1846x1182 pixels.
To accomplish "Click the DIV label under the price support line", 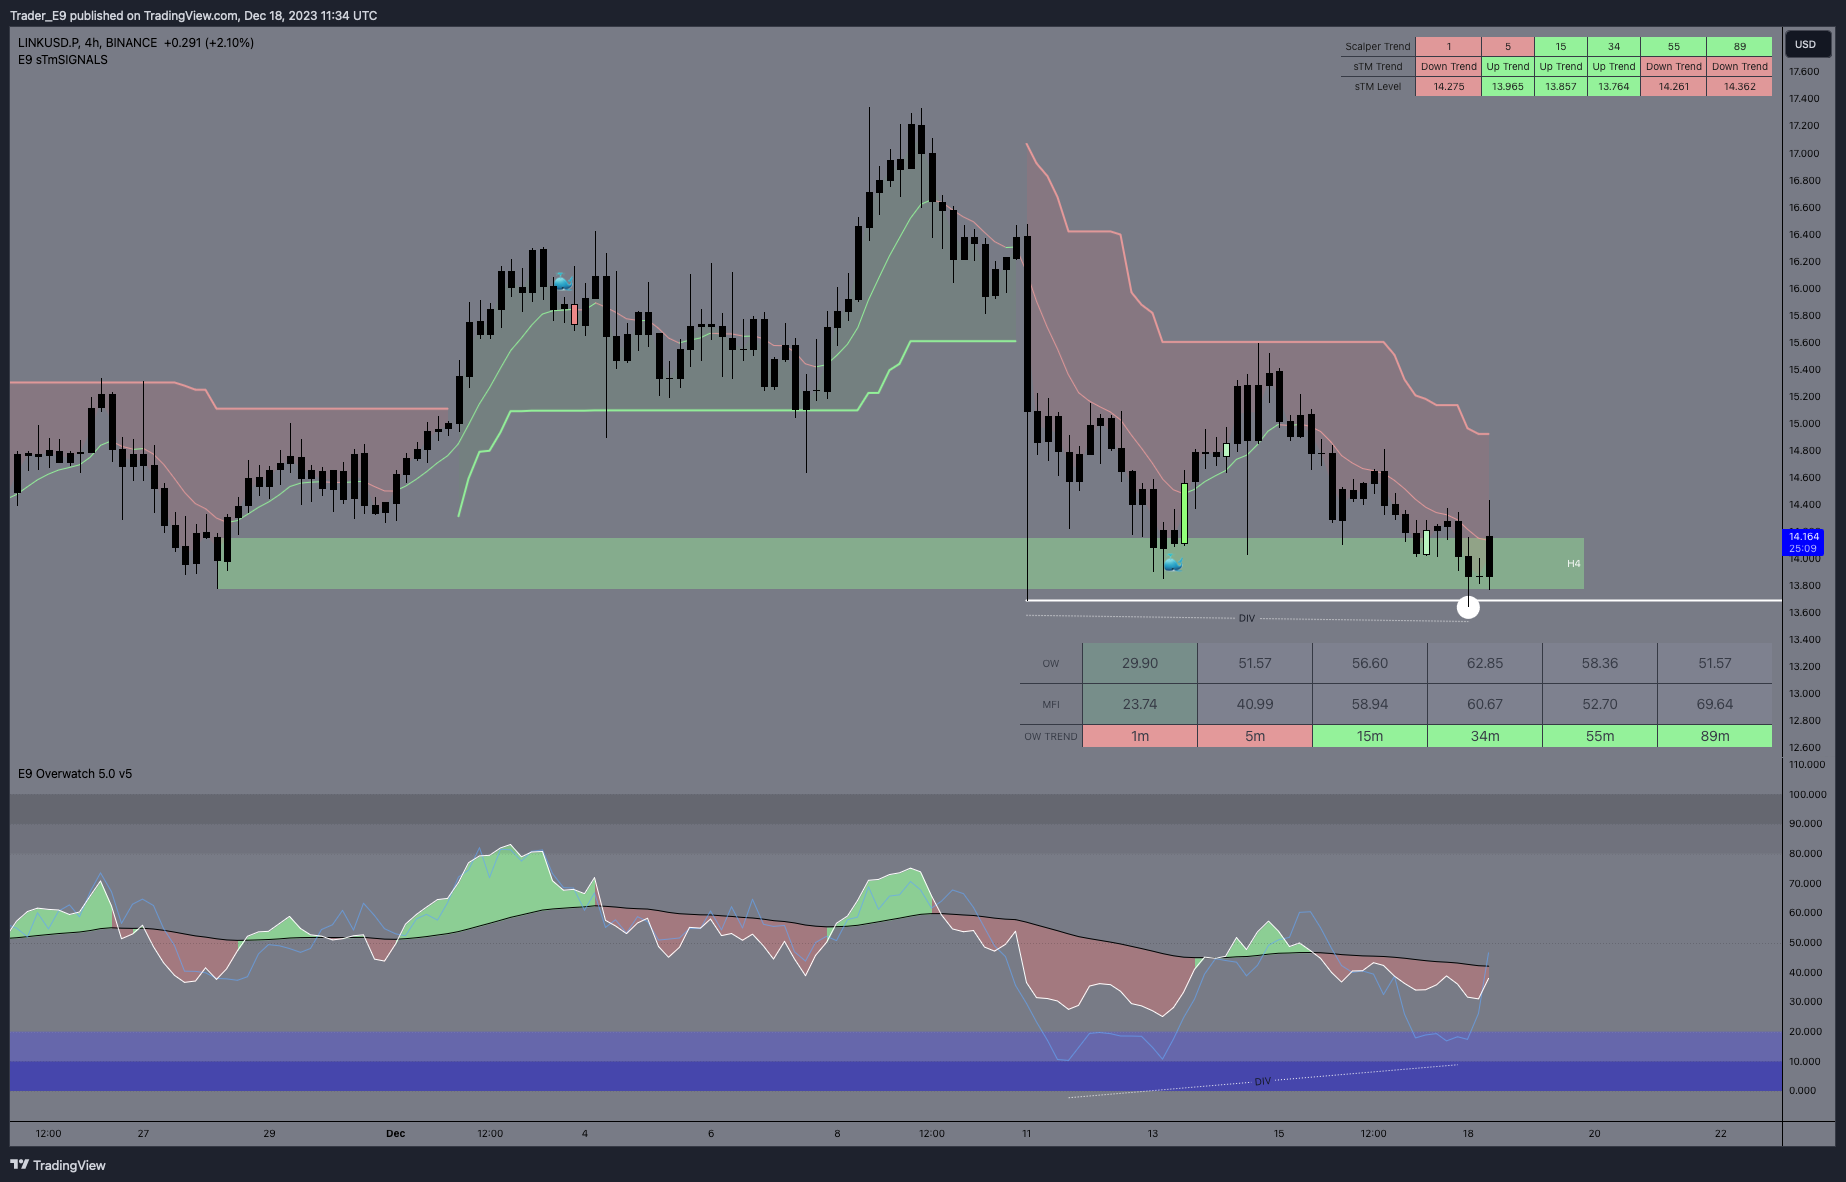I will pos(1247,618).
